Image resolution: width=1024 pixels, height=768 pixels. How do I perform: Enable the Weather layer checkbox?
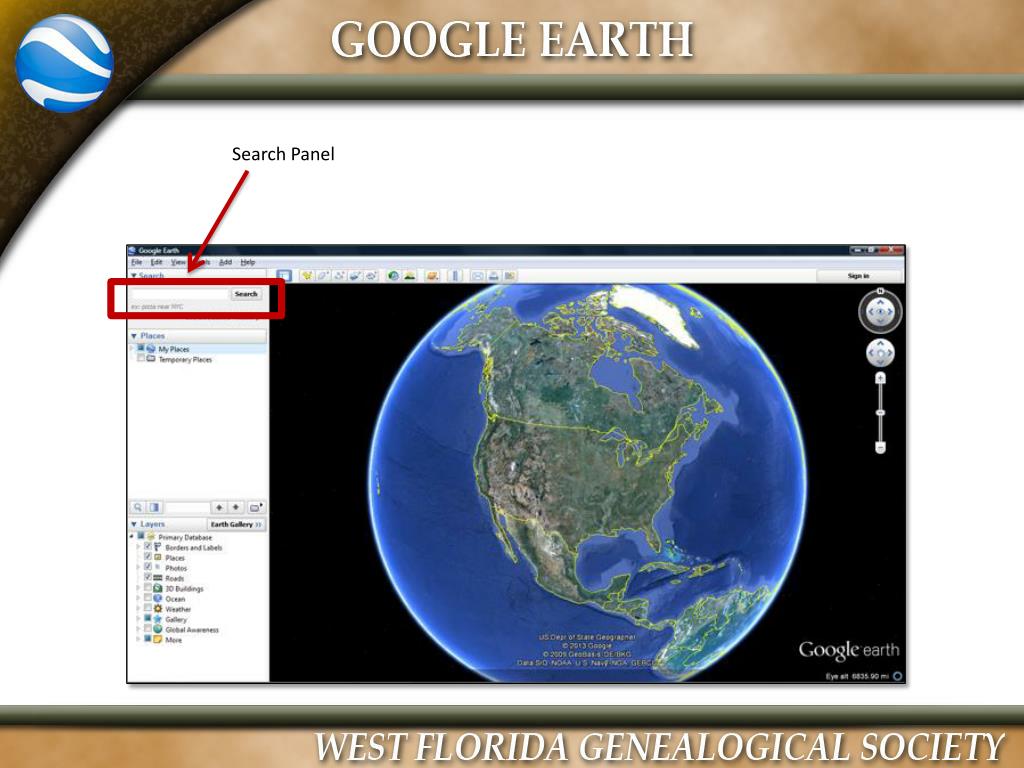click(x=148, y=608)
